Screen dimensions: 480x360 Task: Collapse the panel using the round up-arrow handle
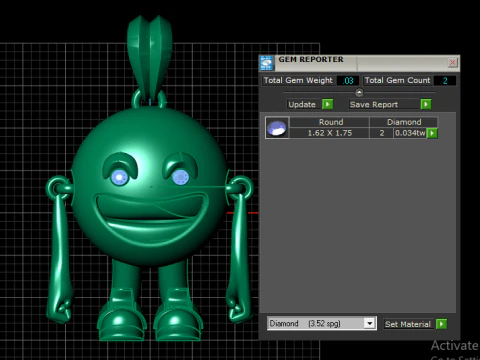(359, 92)
